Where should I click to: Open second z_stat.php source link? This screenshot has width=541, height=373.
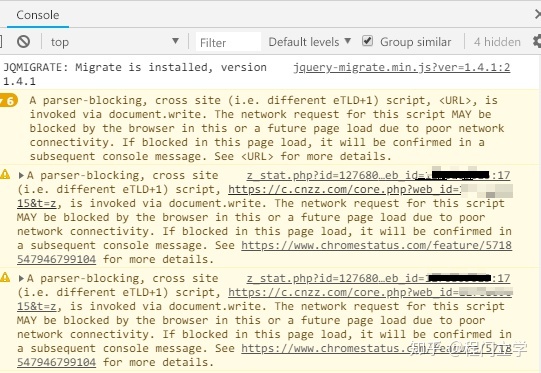tap(378, 278)
